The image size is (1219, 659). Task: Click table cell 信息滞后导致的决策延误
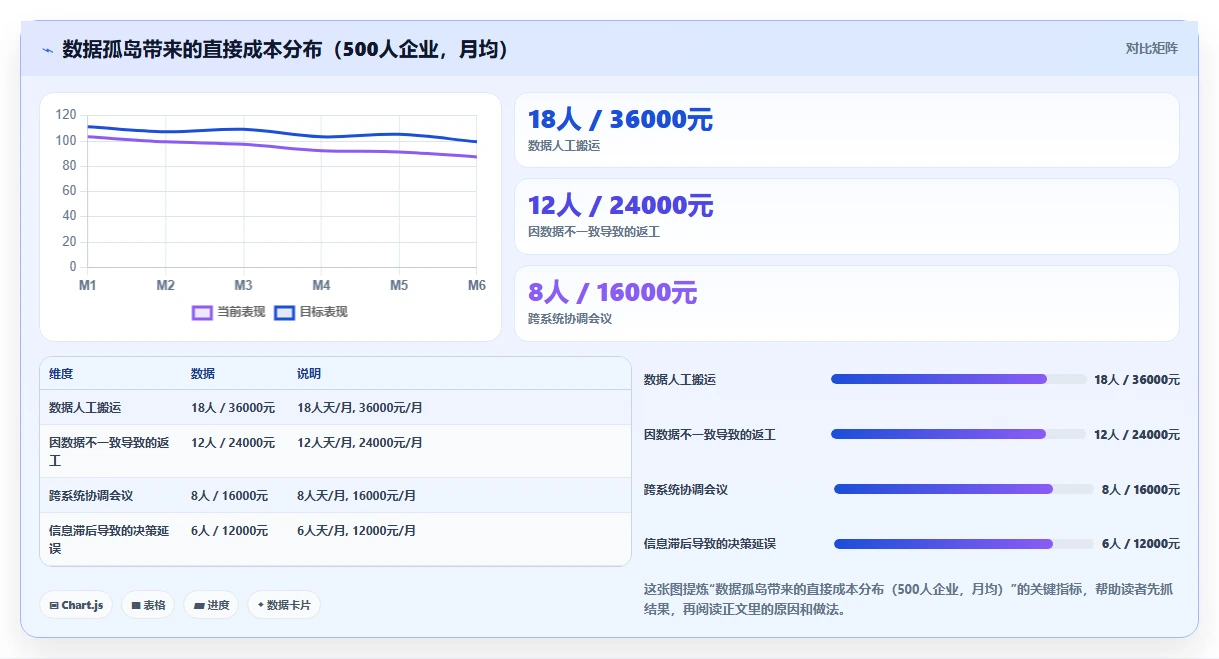tap(109, 540)
